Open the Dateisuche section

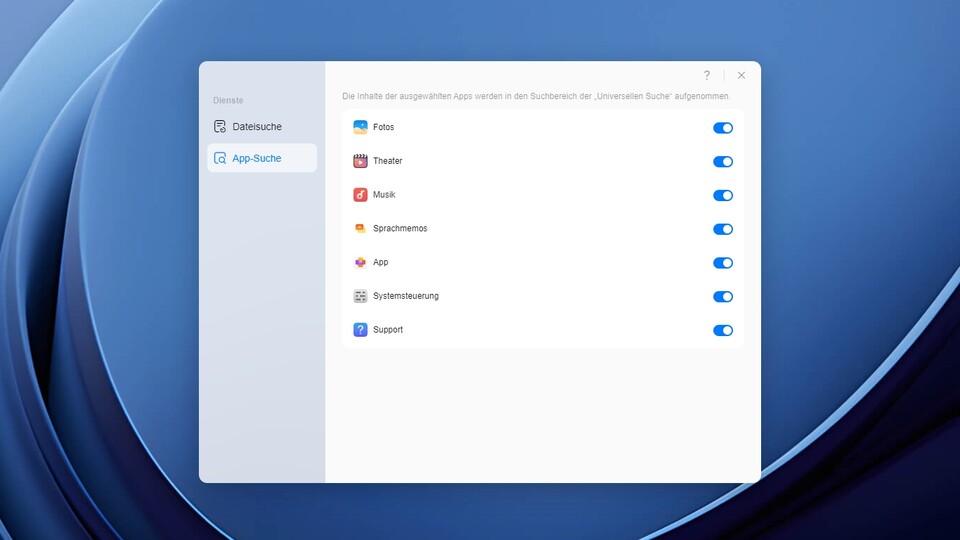pyautogui.click(x=256, y=127)
